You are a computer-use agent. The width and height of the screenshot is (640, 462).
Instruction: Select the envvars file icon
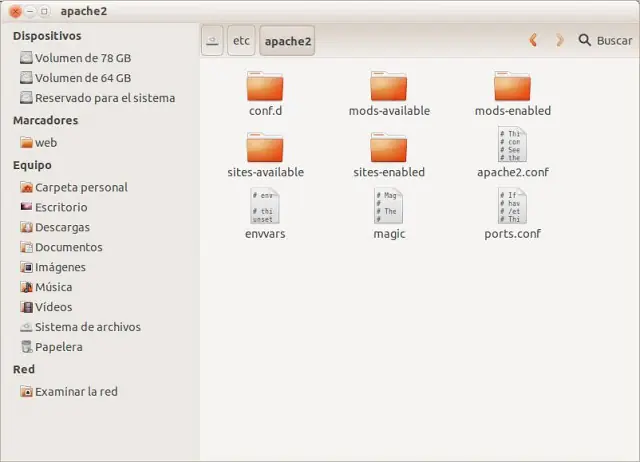(265, 206)
